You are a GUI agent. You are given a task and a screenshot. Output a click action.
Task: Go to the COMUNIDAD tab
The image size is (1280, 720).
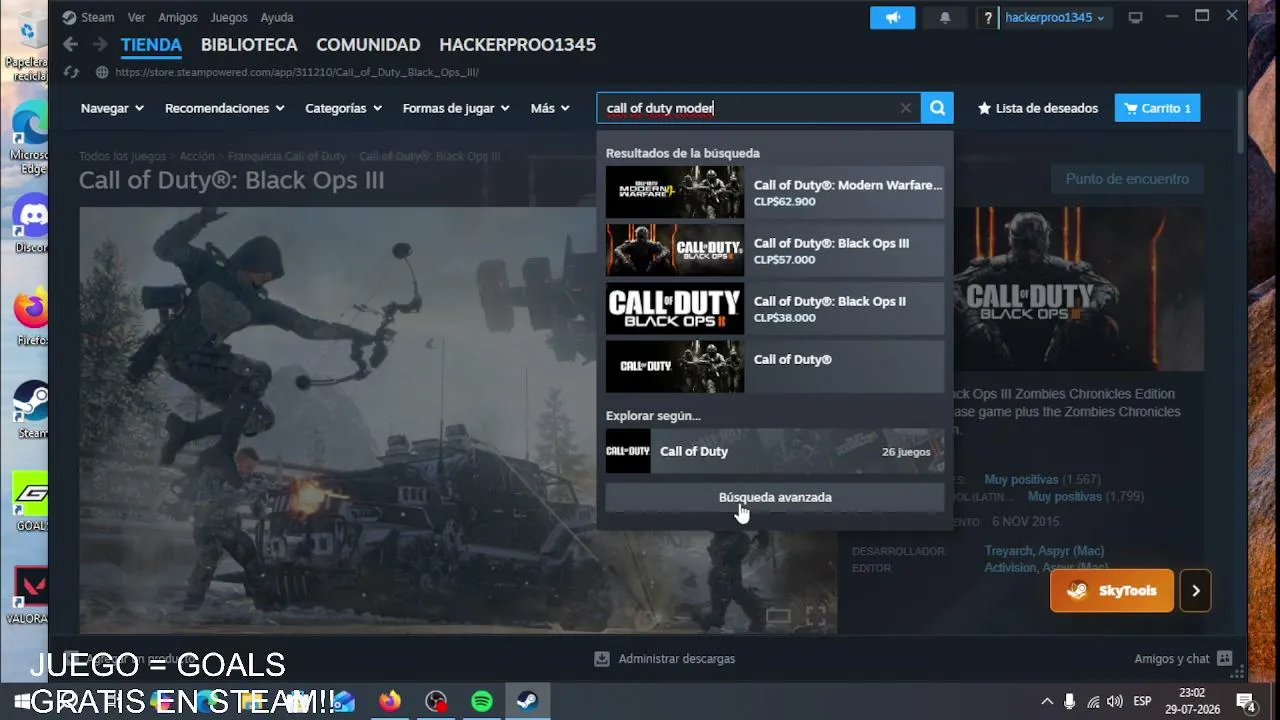tap(368, 45)
